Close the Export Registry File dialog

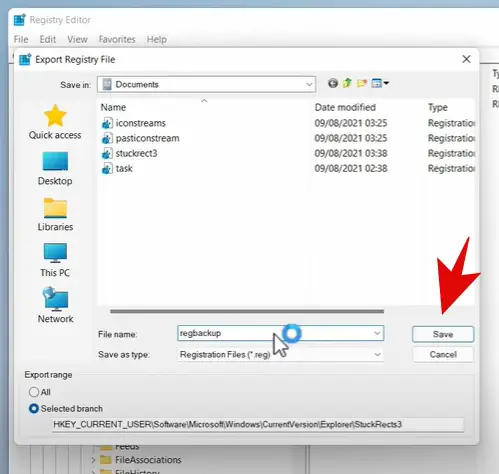click(466, 59)
